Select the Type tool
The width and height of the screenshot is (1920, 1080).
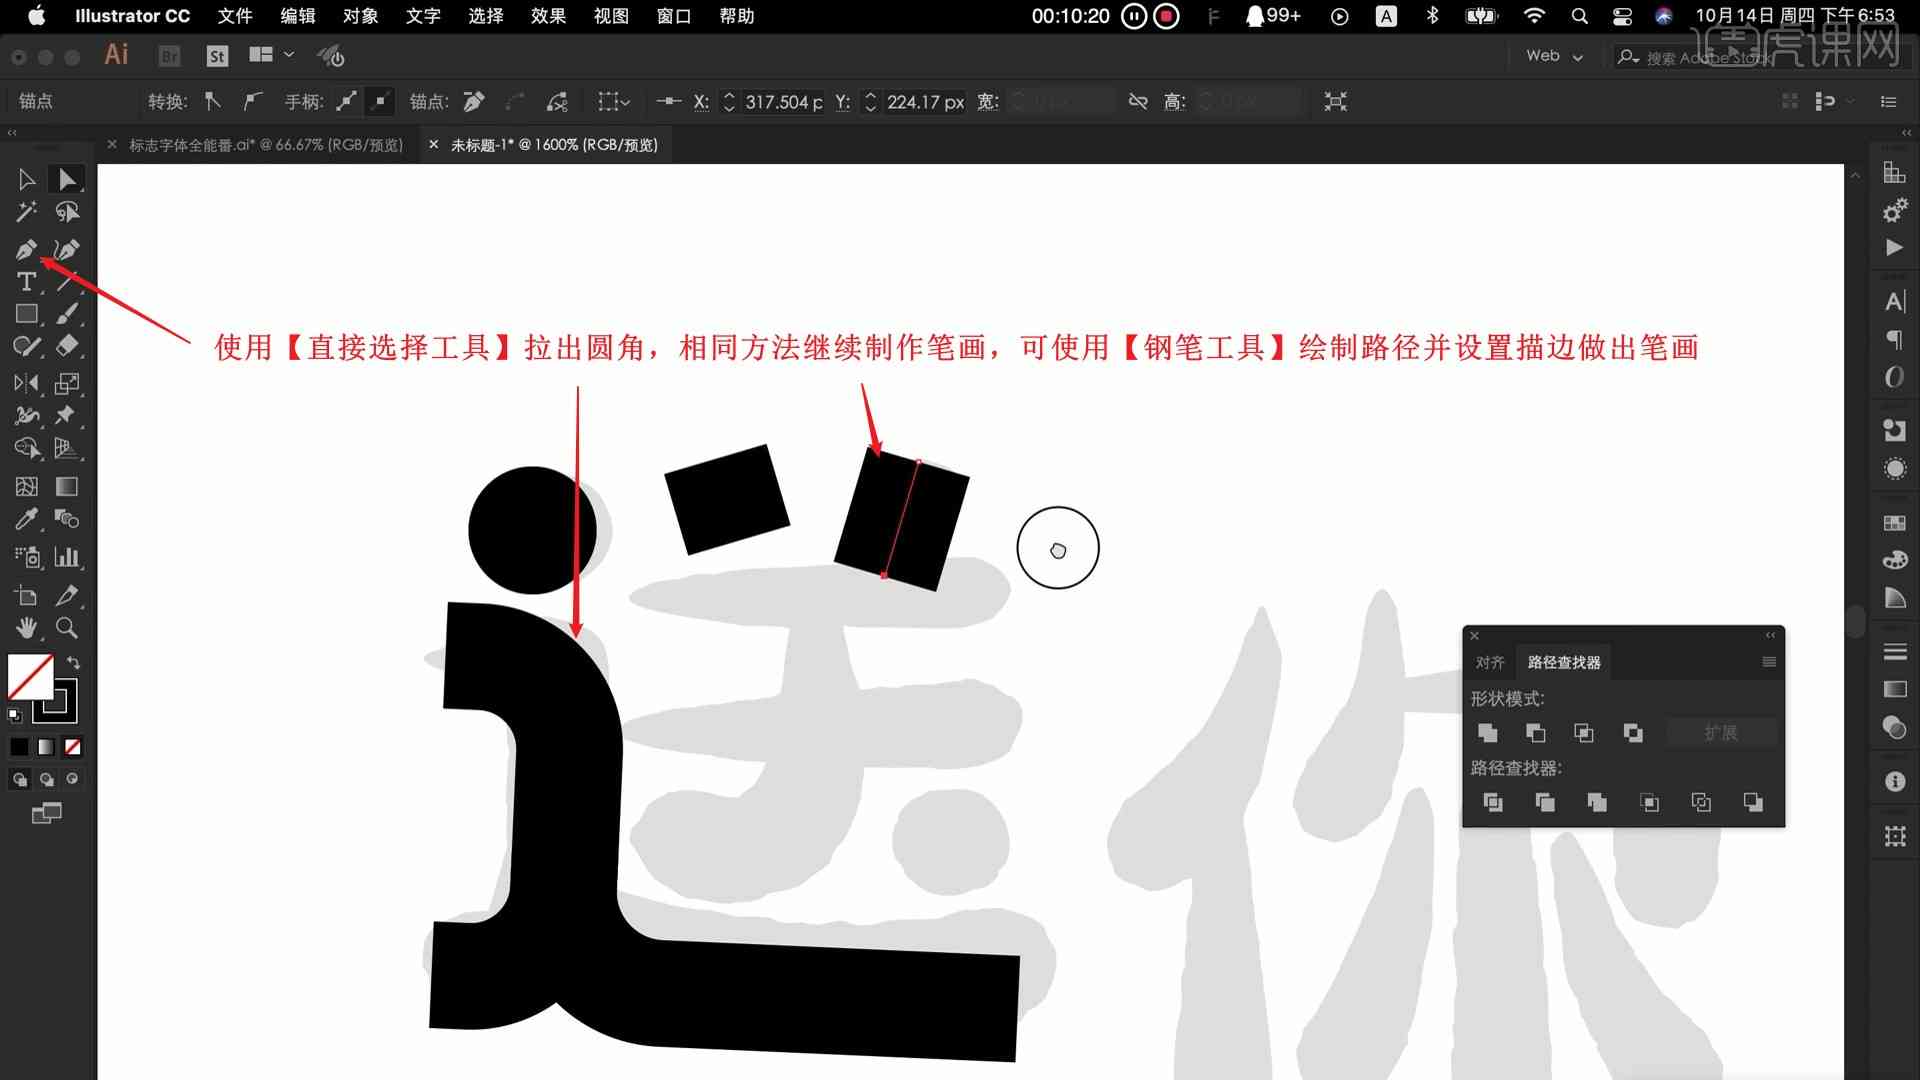tap(25, 281)
